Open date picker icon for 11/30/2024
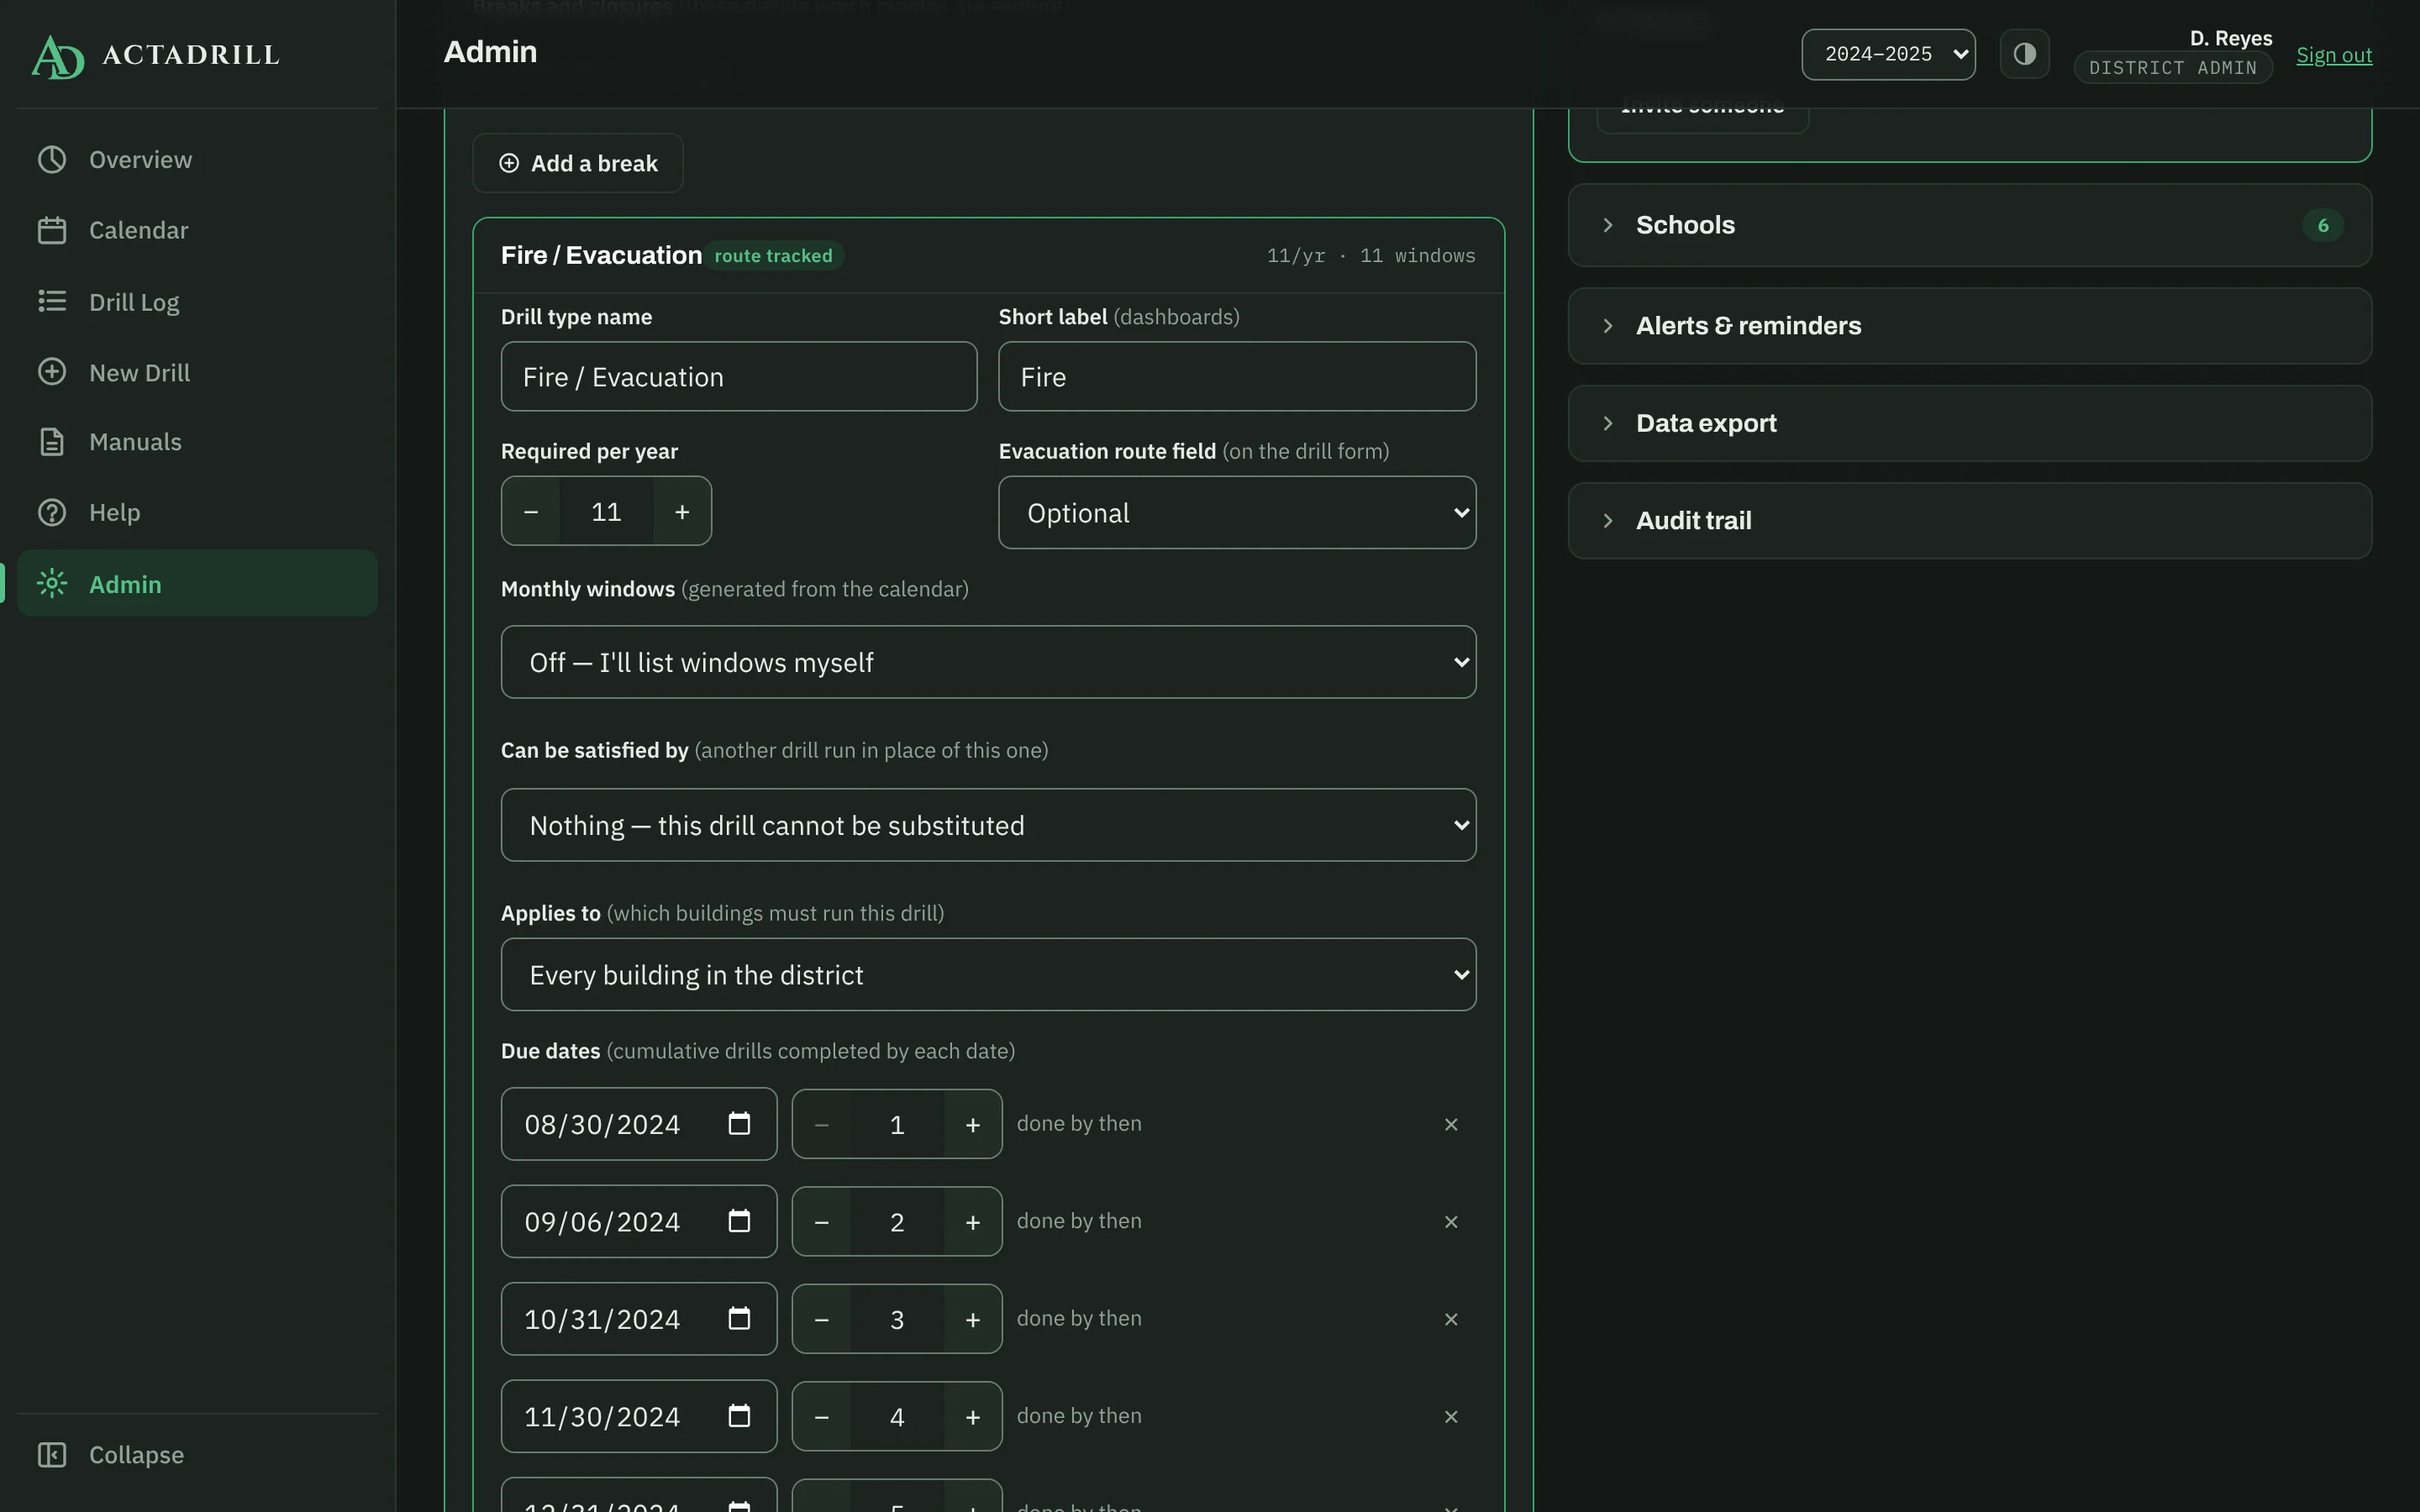The image size is (2420, 1512). pyautogui.click(x=739, y=1416)
